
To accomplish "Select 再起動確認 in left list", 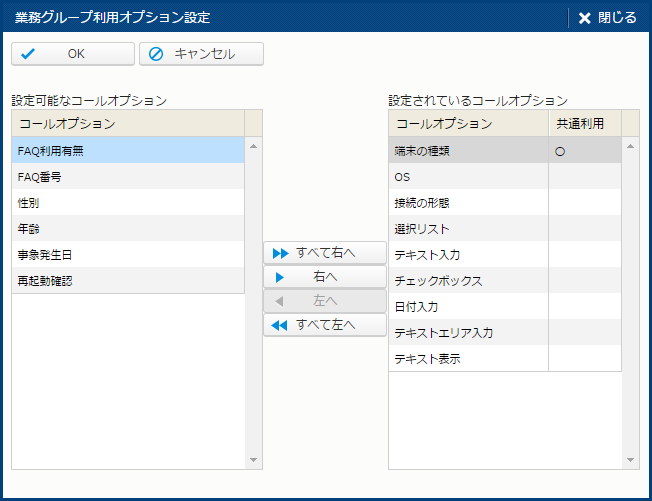I will 128,280.
